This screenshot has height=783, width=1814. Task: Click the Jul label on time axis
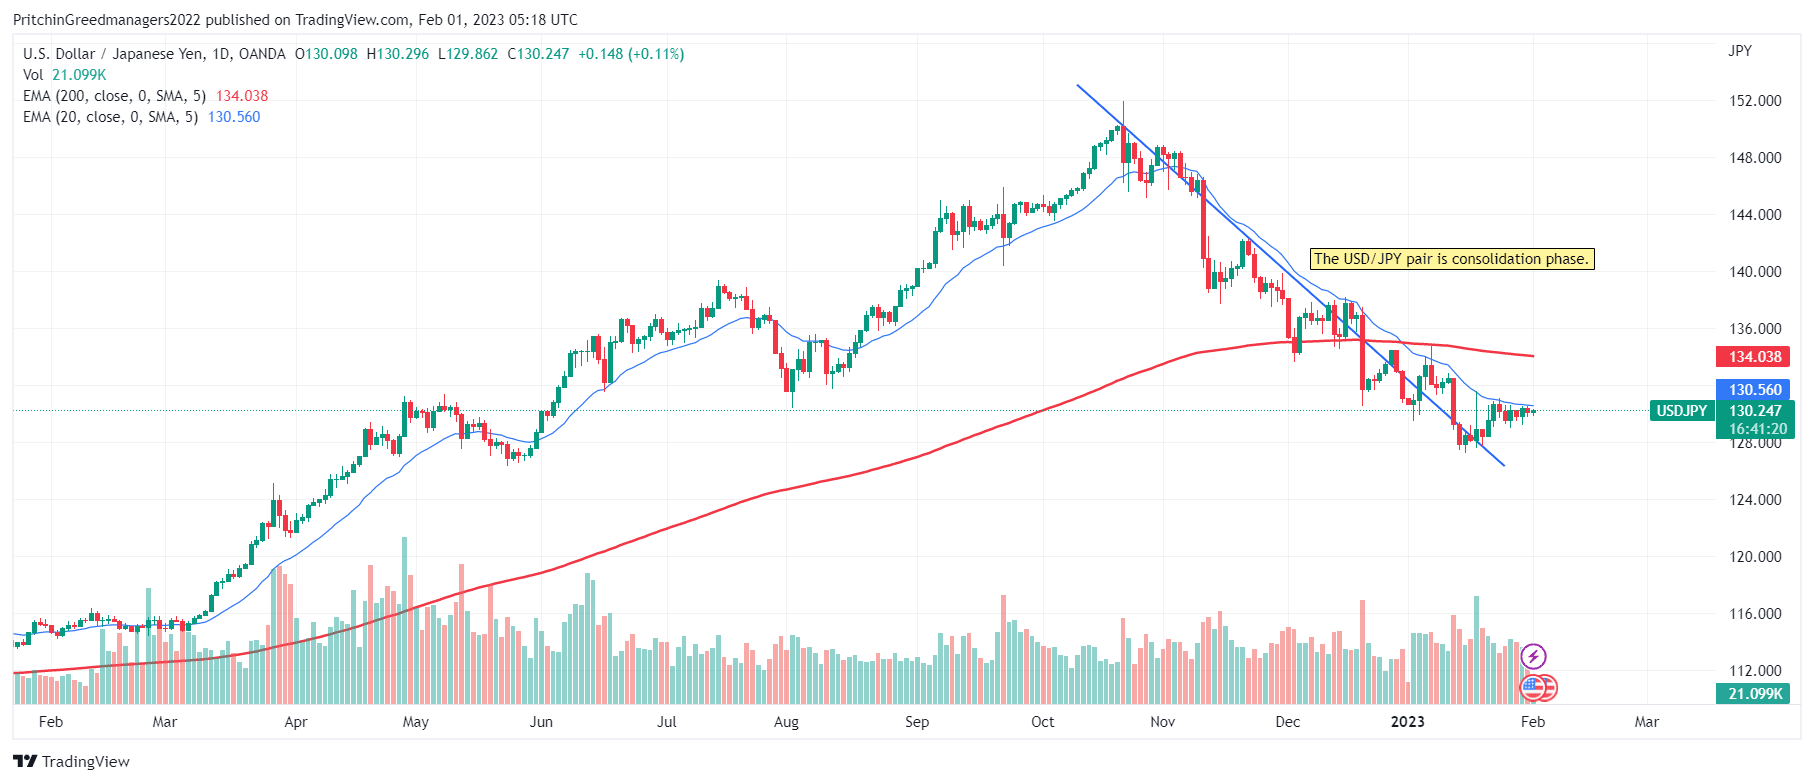(x=667, y=722)
